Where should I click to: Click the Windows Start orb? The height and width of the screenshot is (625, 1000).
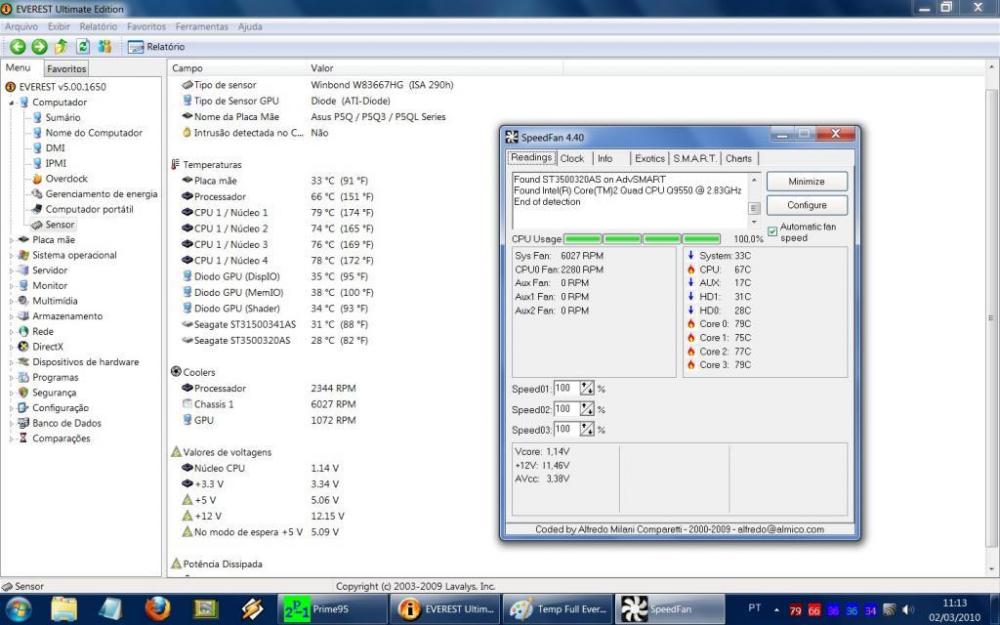coord(19,608)
